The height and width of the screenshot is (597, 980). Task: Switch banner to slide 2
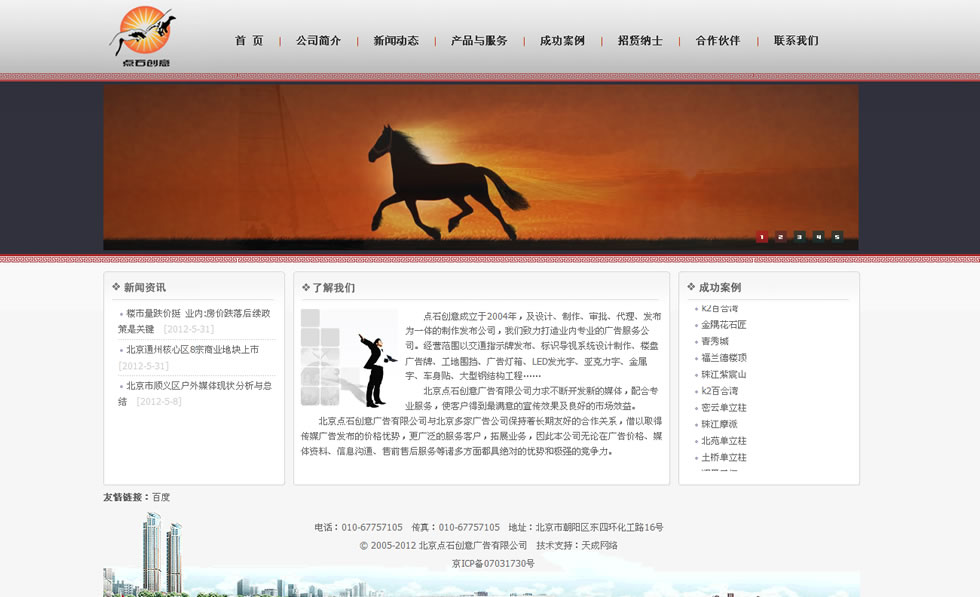pos(781,237)
